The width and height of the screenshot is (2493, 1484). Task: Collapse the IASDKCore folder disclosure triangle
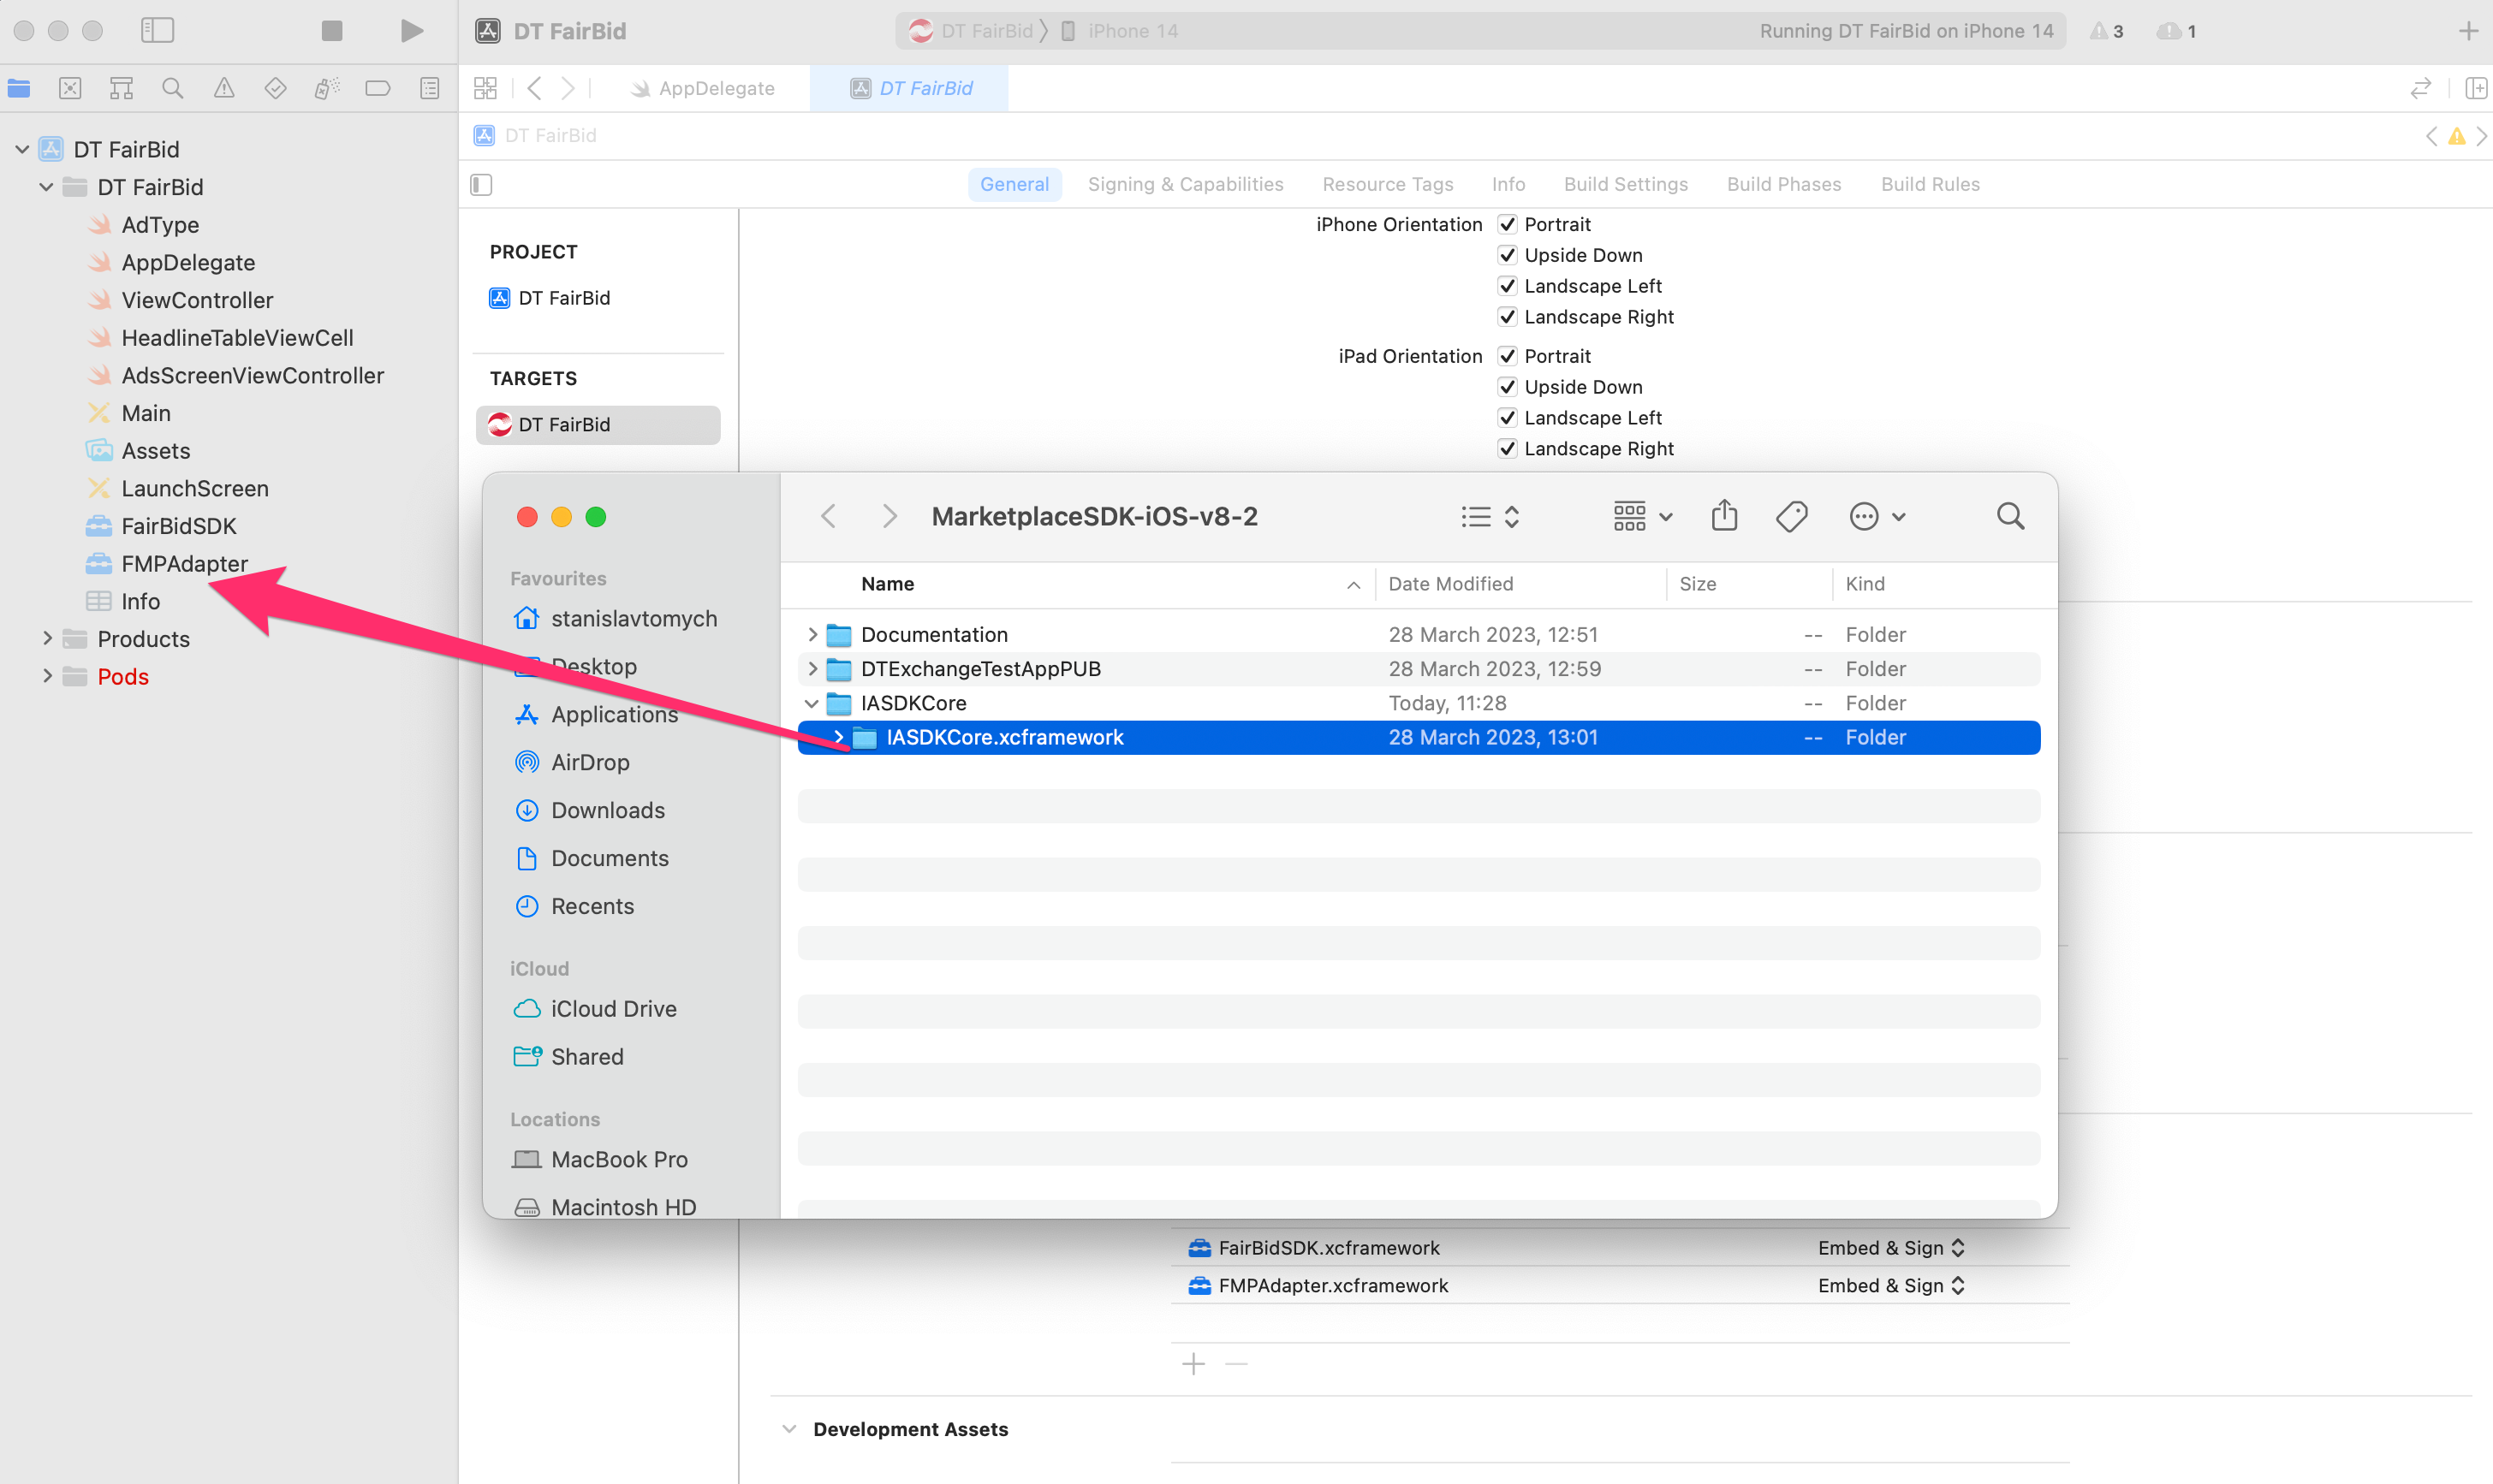point(812,703)
